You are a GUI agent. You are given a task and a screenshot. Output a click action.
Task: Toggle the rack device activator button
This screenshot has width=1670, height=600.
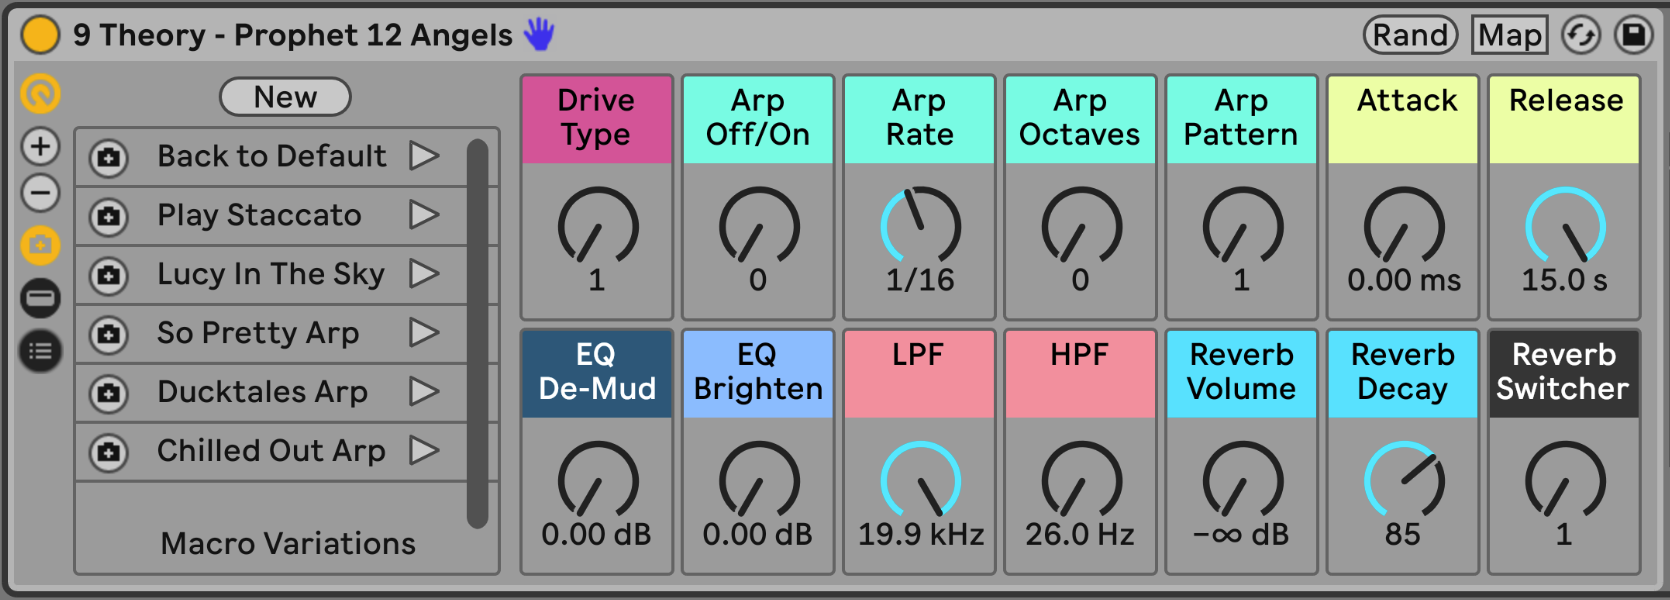41,34
